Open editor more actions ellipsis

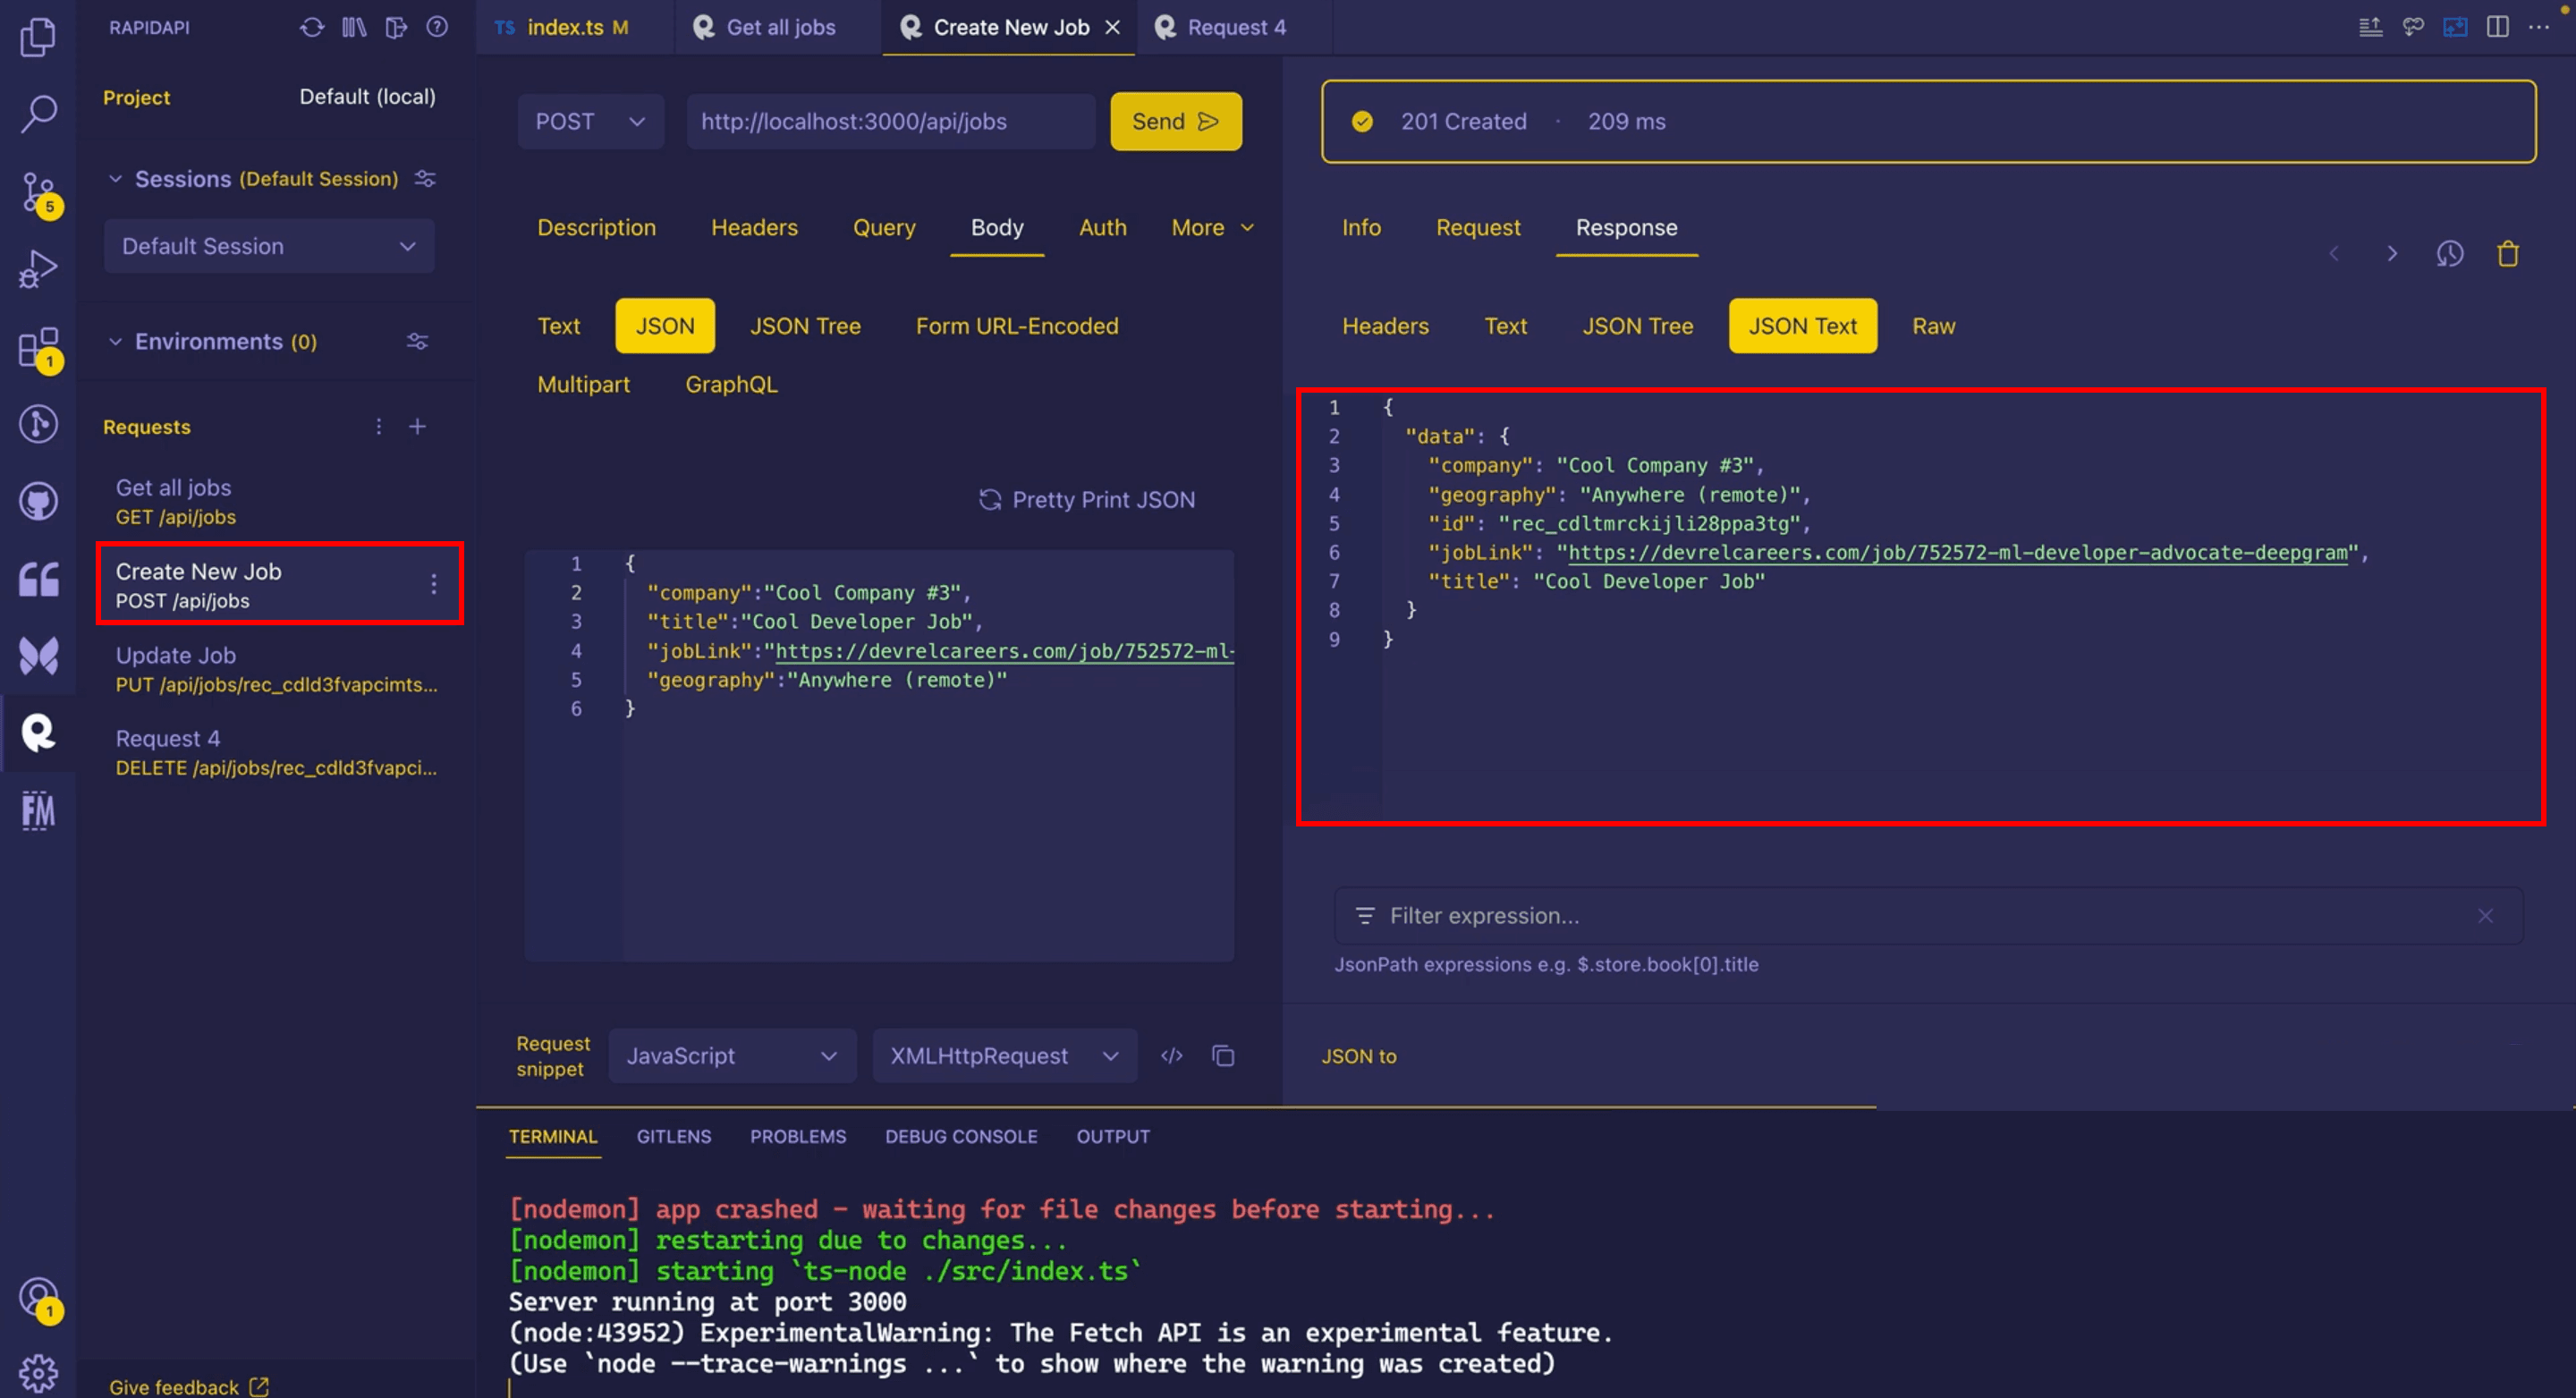pos(2538,27)
